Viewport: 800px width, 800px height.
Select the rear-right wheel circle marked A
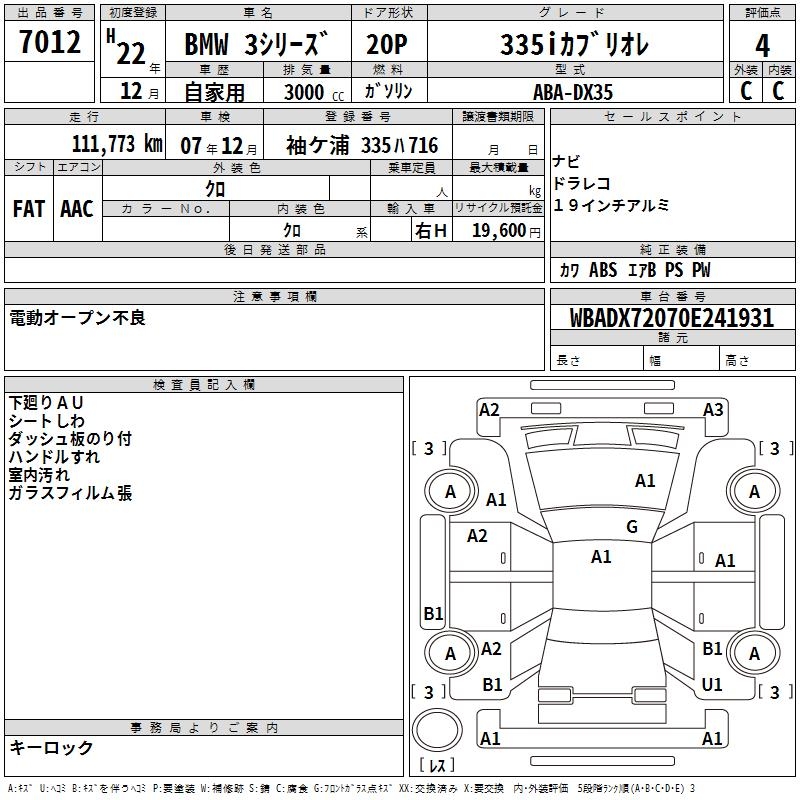tap(754, 653)
